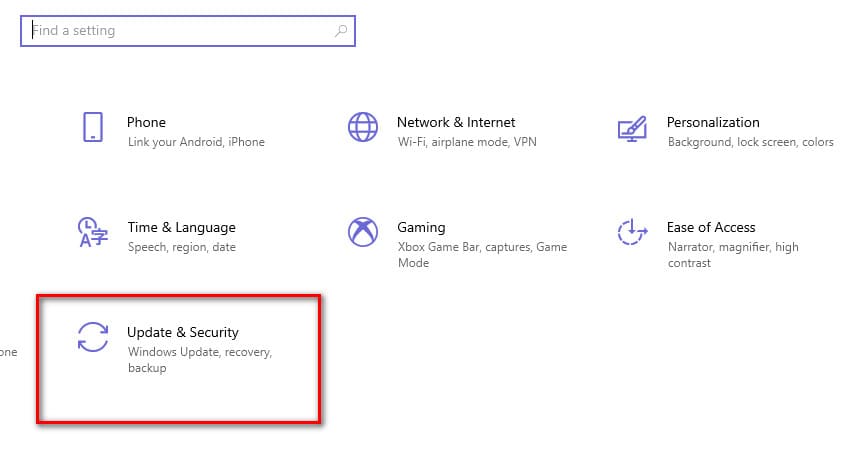Click 'Wi-Fi, airplane mode, VPN' description
This screenshot has width=868, height=473.
467,142
